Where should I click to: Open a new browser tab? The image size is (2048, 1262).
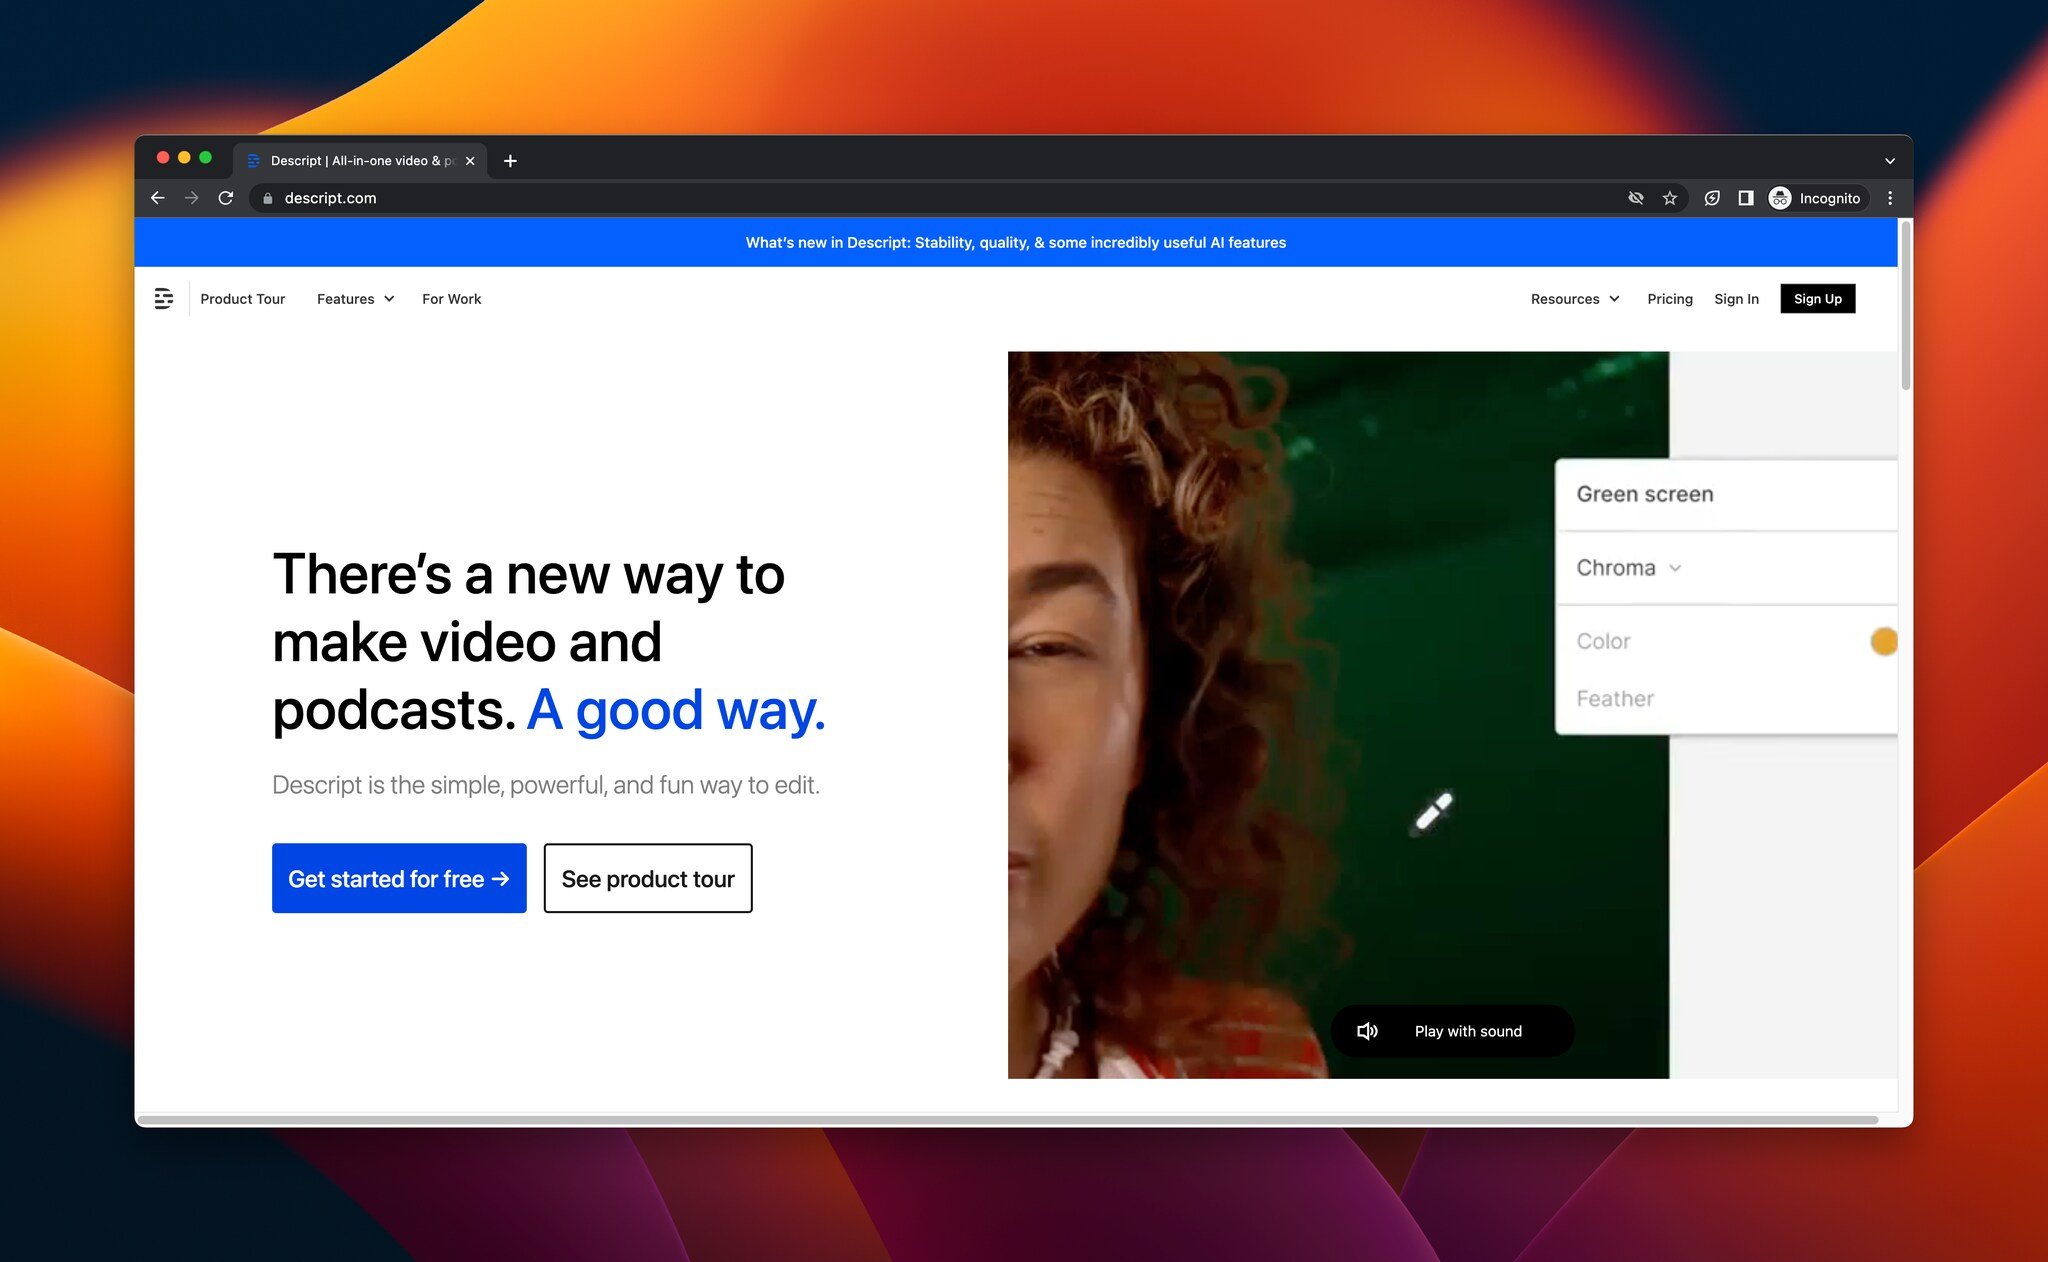[x=510, y=160]
